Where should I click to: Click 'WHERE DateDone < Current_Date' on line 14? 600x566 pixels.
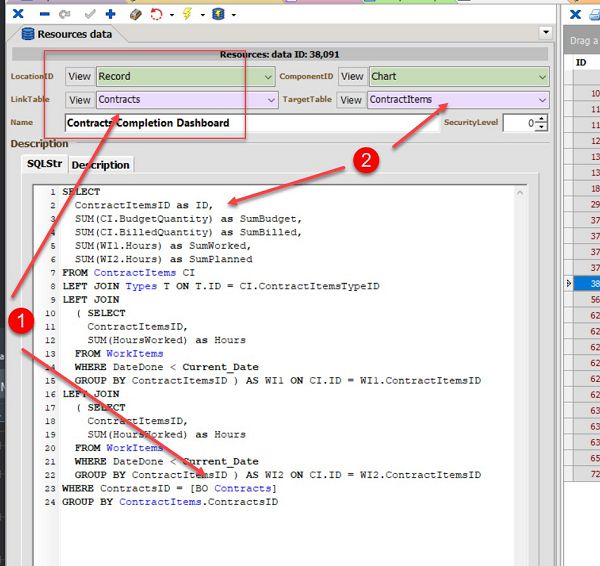coord(166,367)
